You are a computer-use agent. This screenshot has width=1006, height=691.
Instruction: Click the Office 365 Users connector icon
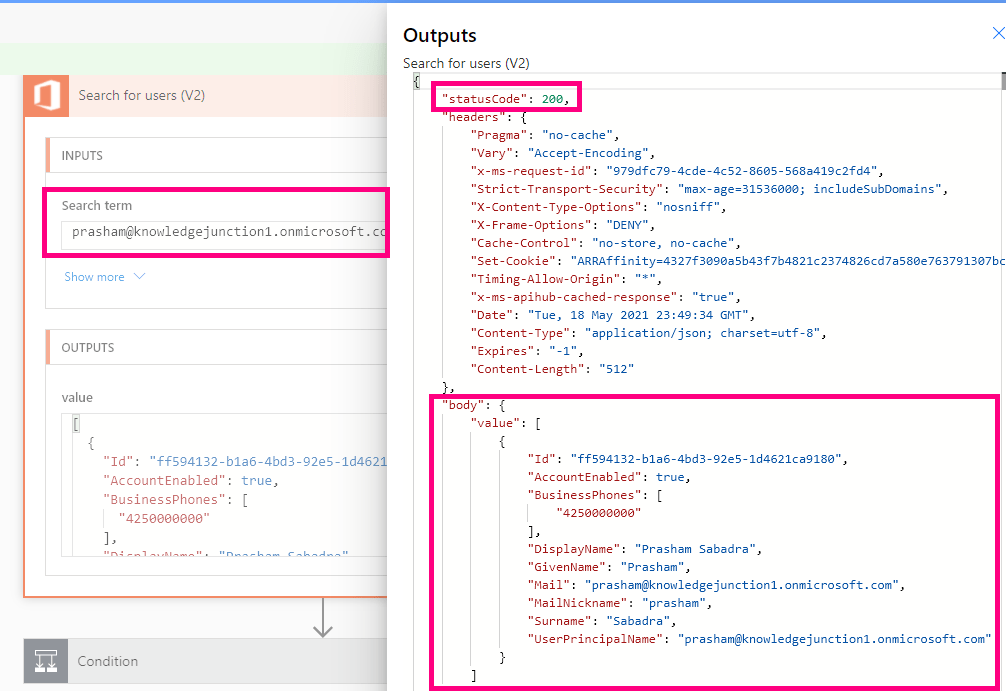point(46,96)
